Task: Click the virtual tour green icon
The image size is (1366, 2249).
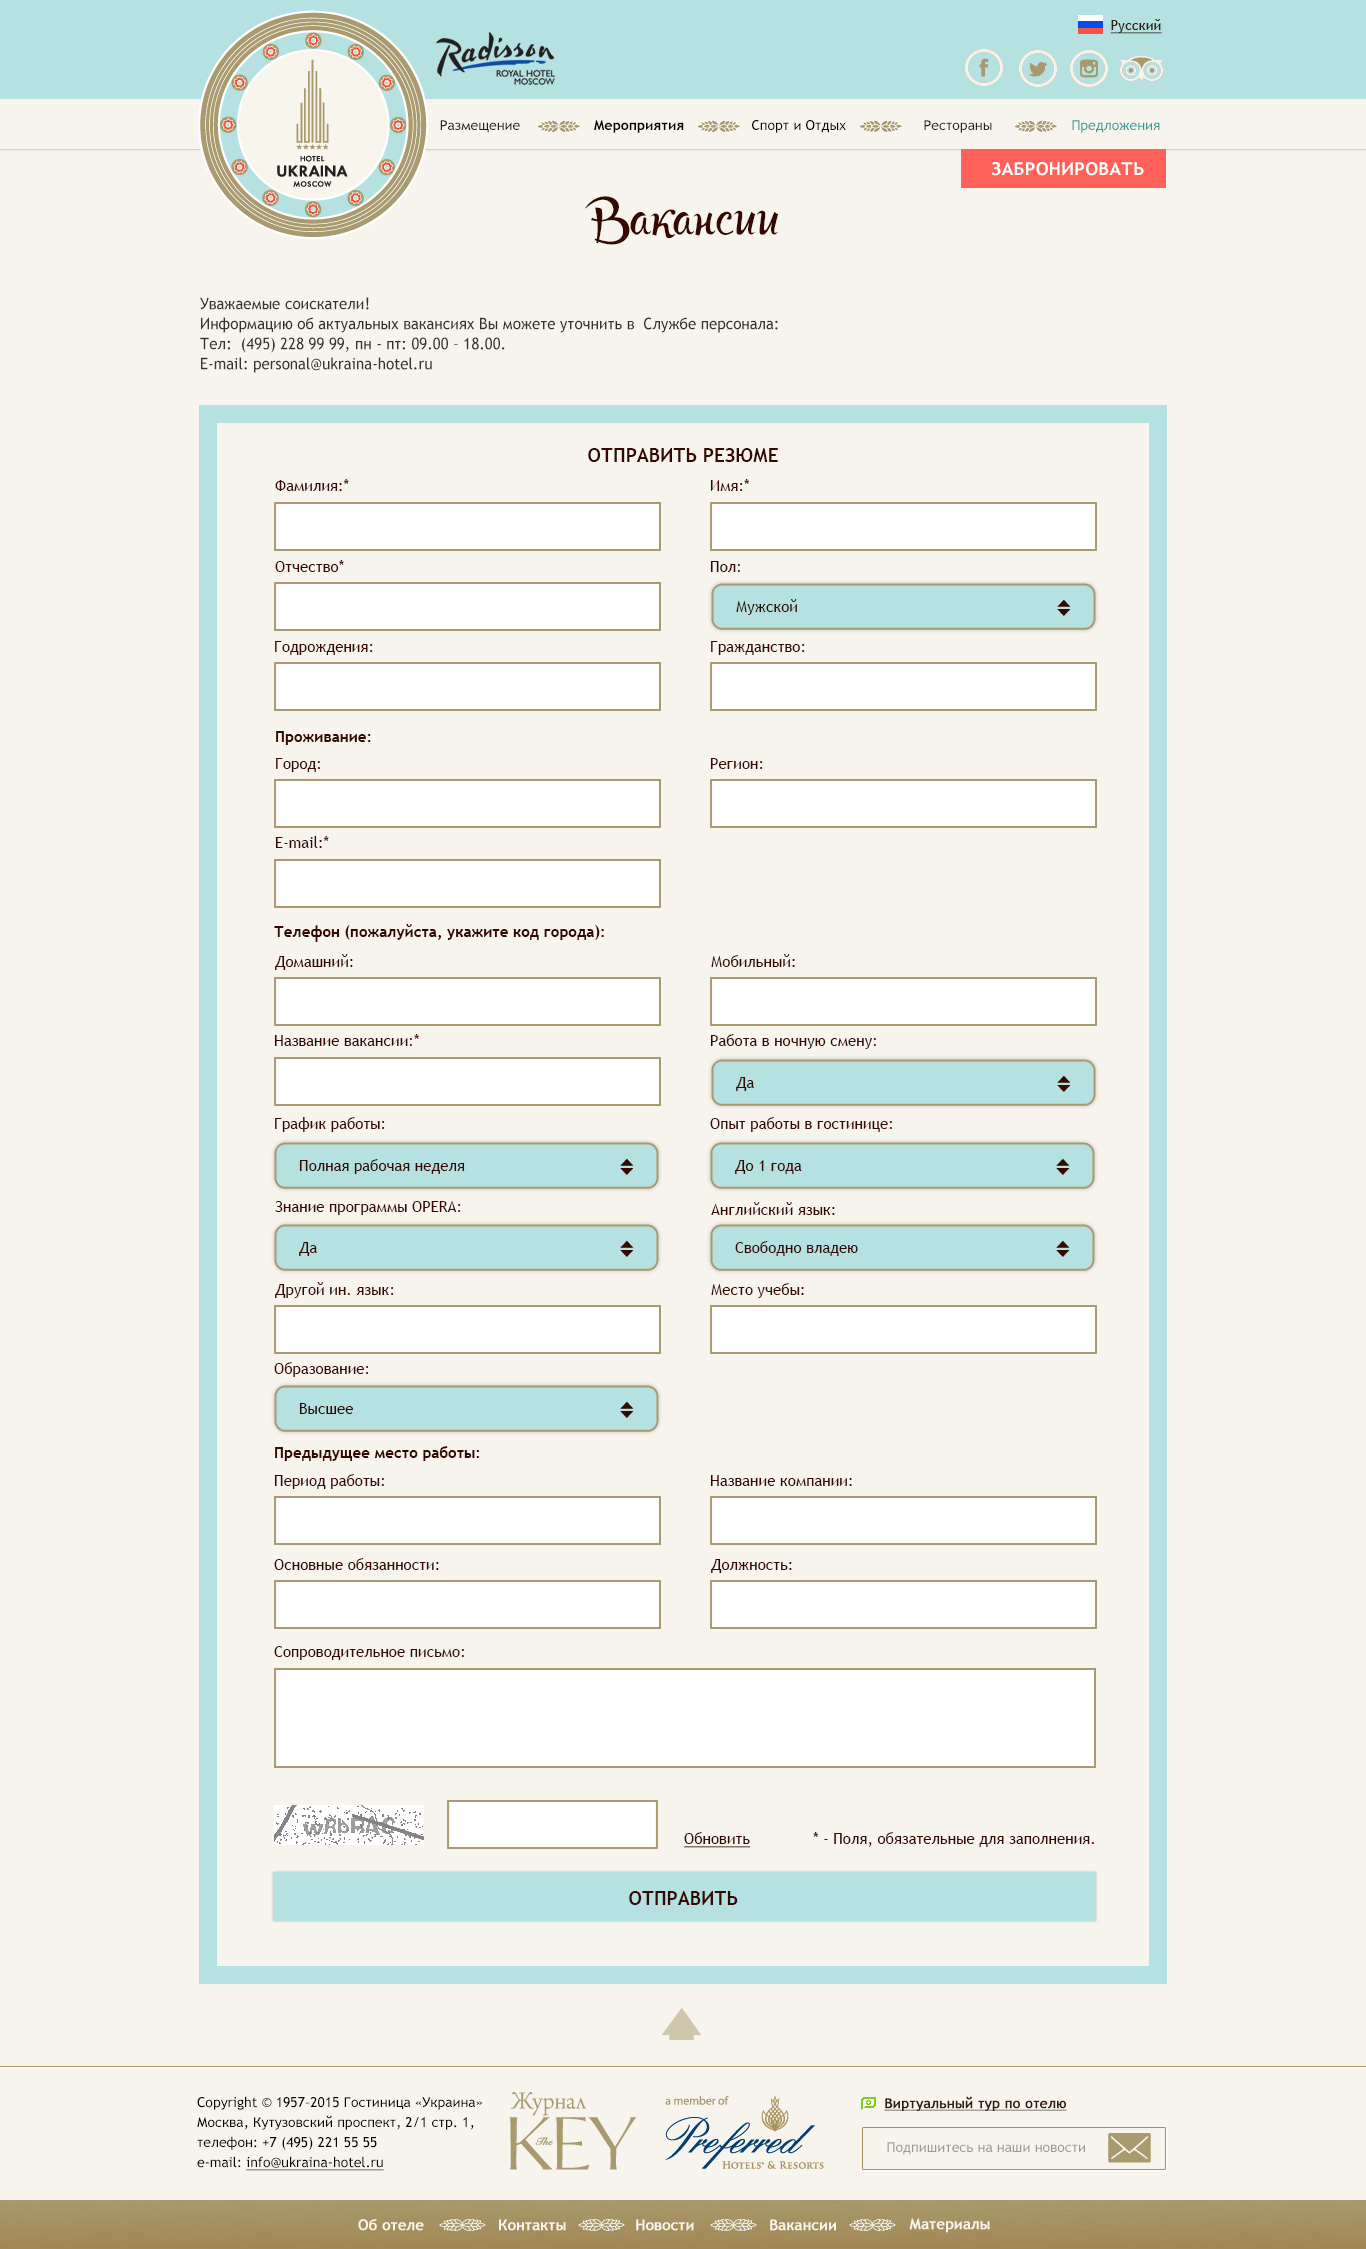Action: click(x=868, y=2103)
